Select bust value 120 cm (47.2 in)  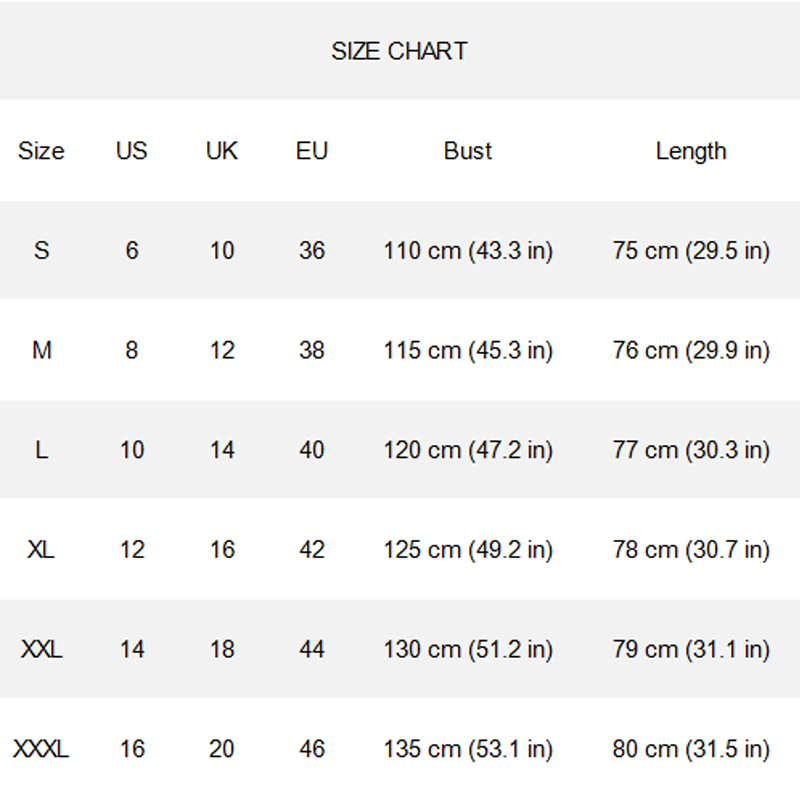tap(468, 450)
